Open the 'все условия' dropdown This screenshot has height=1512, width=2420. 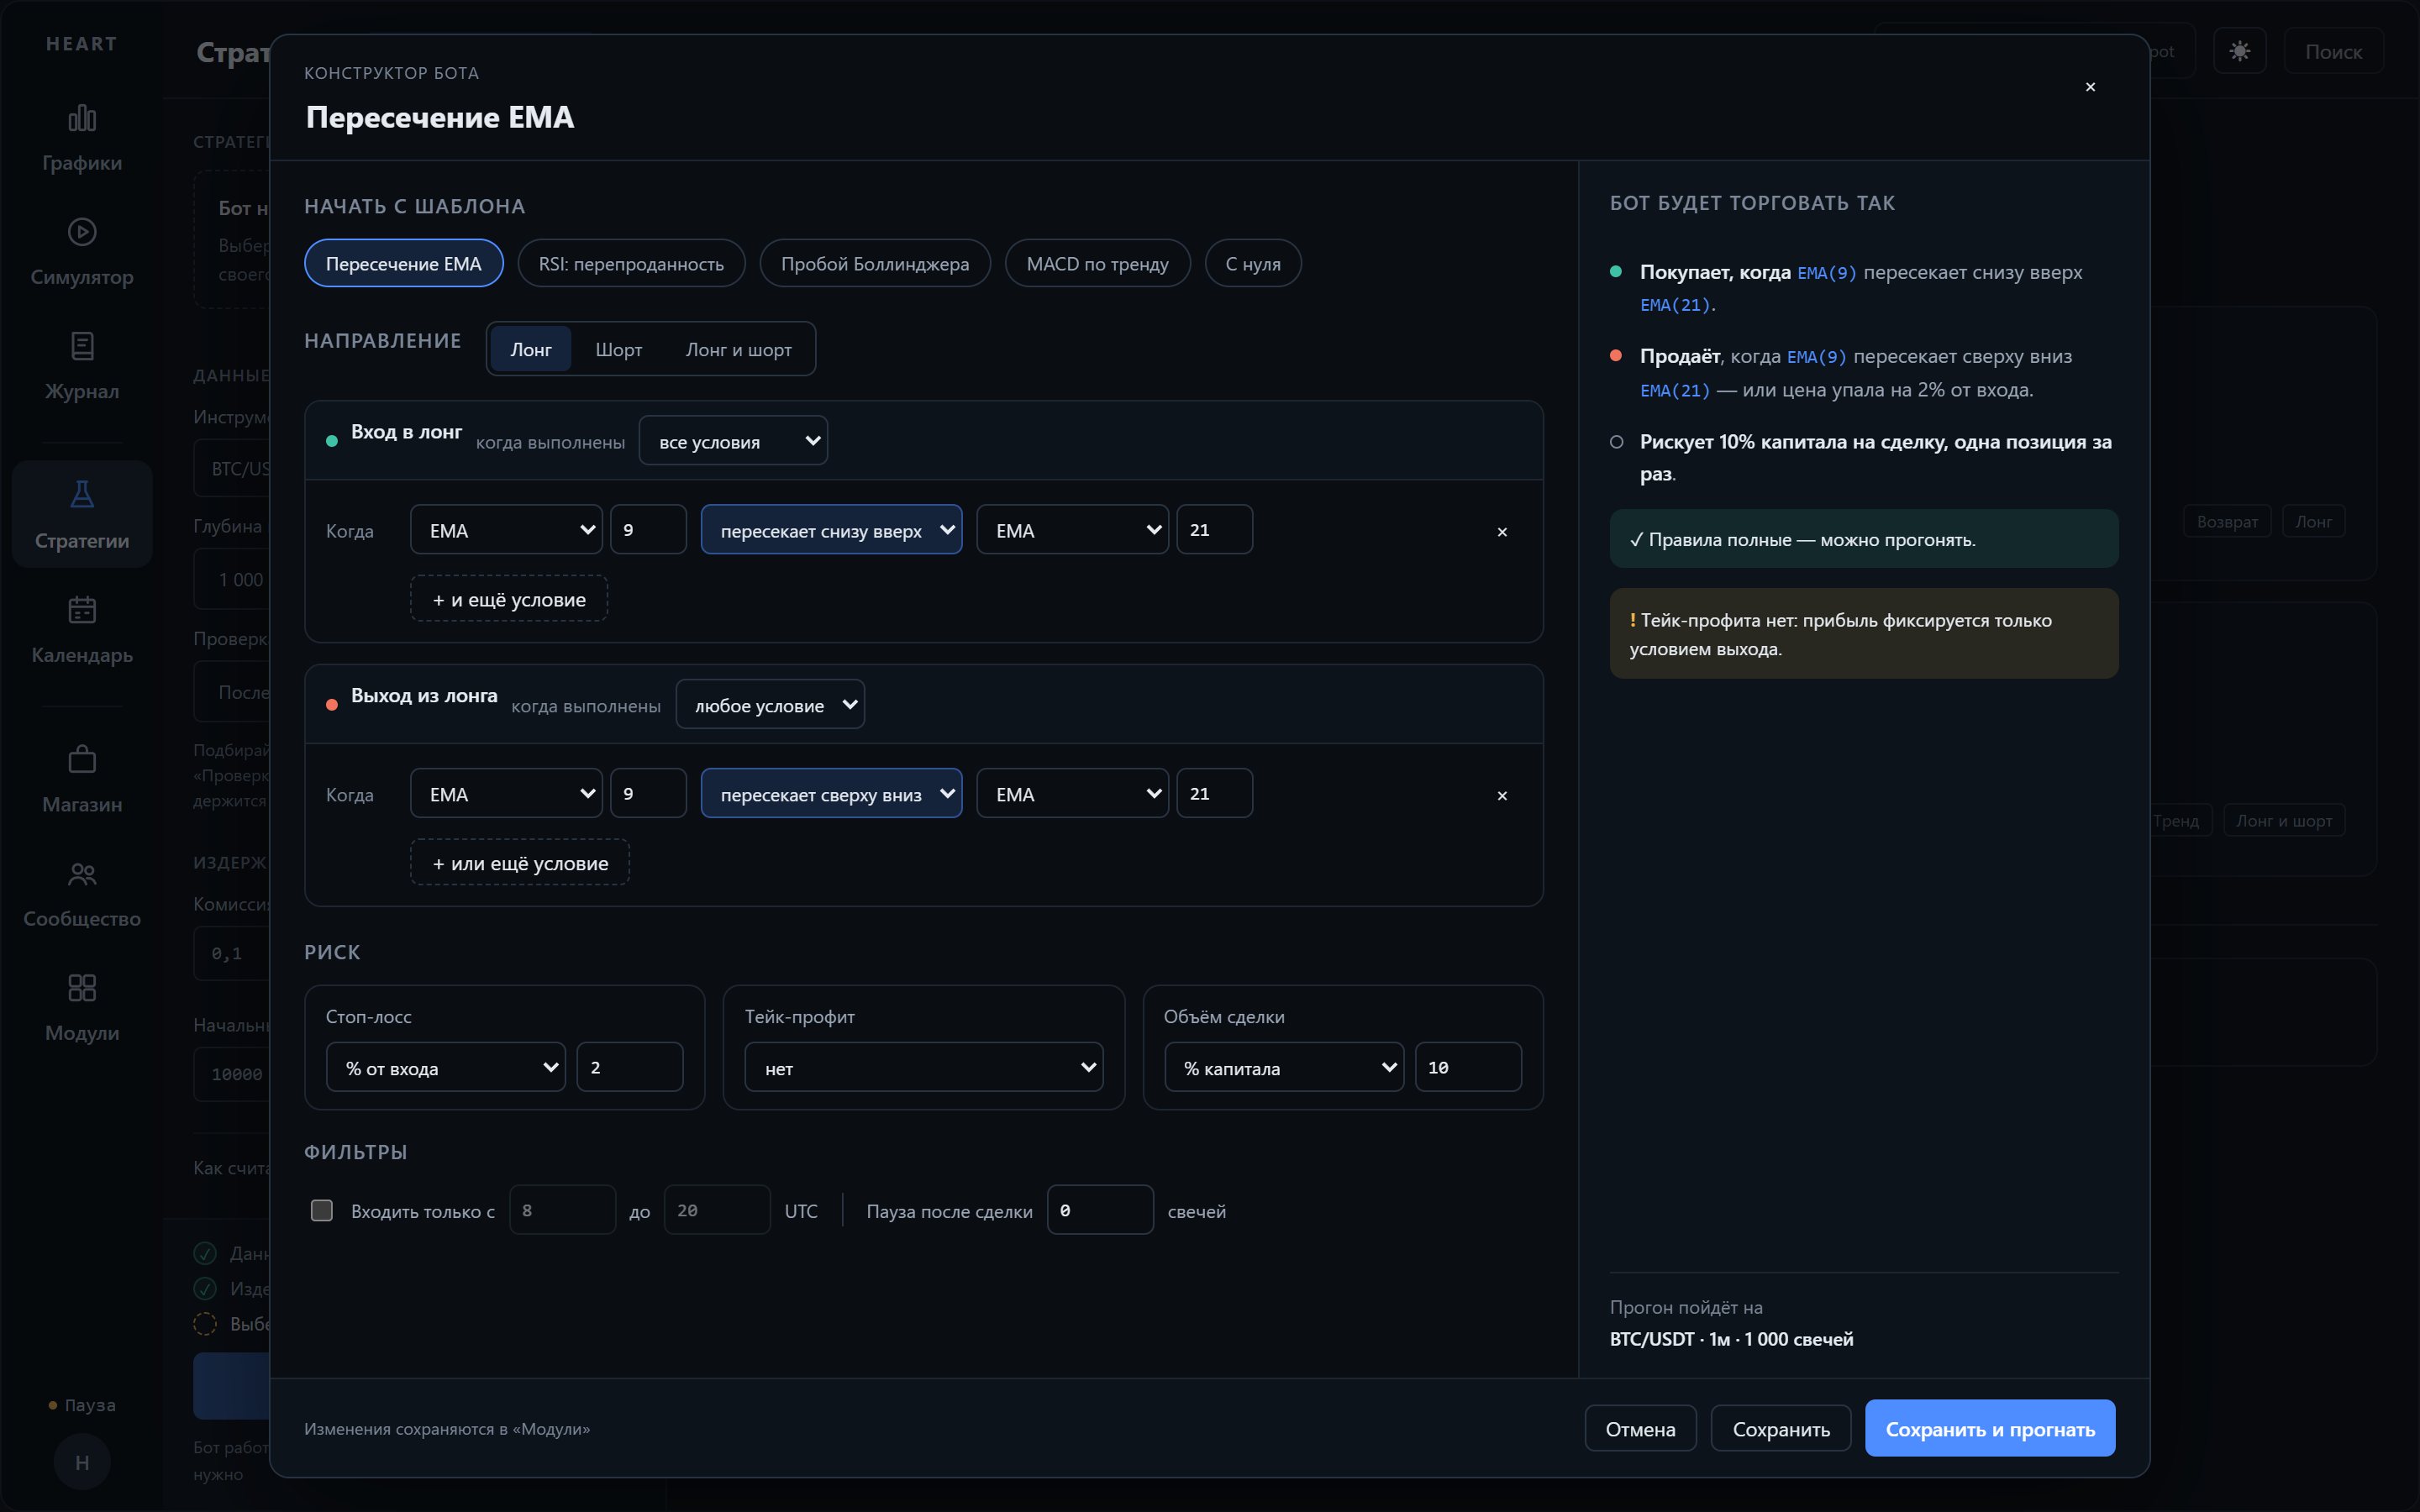[x=733, y=441]
